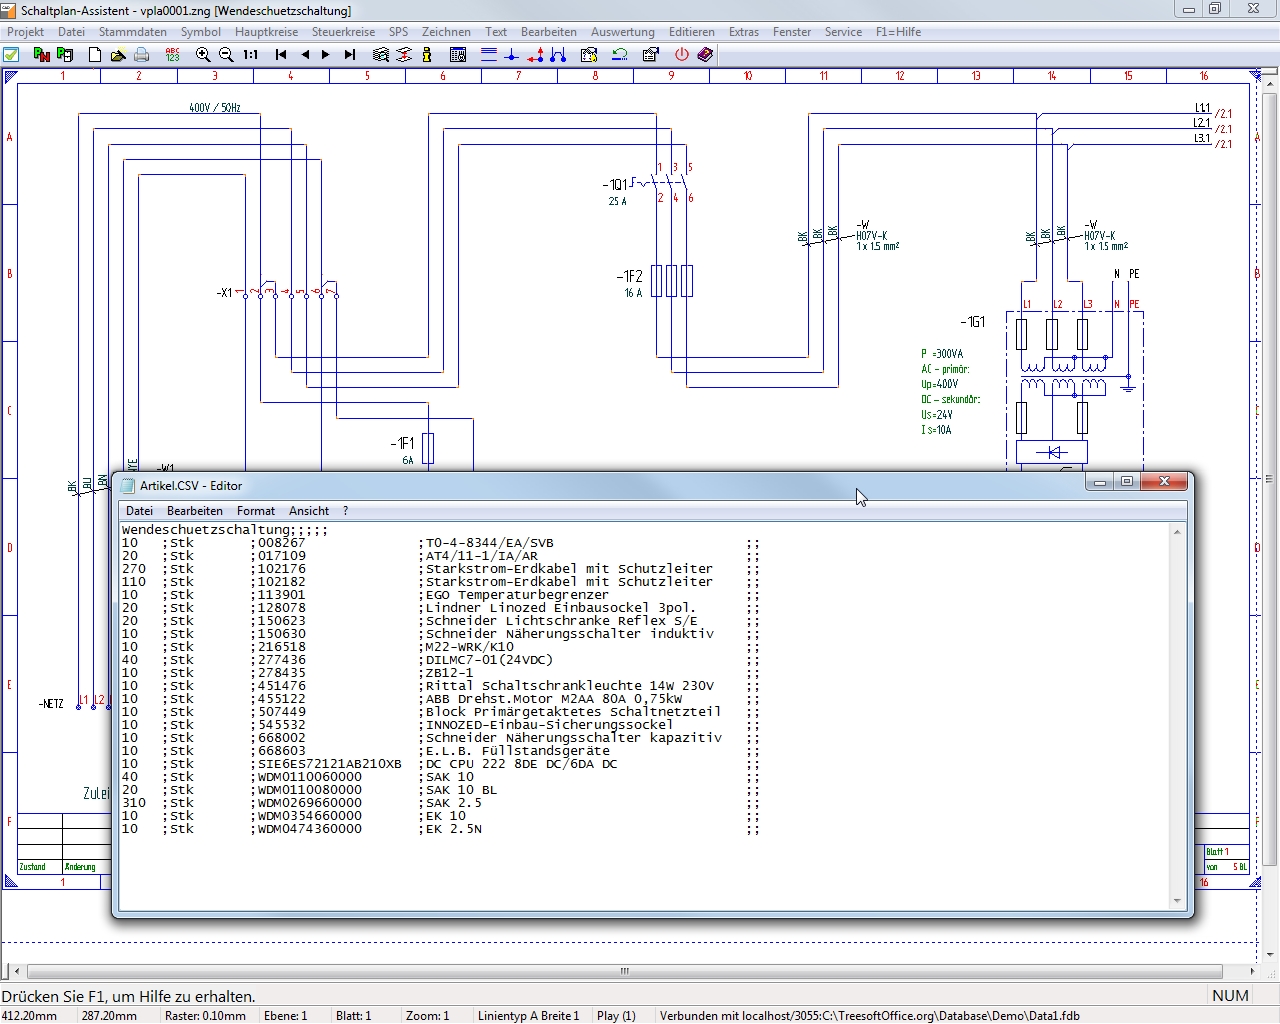Screen dimensions: 1280x1024
Task: Open file with the folder icon
Action: [x=118, y=55]
